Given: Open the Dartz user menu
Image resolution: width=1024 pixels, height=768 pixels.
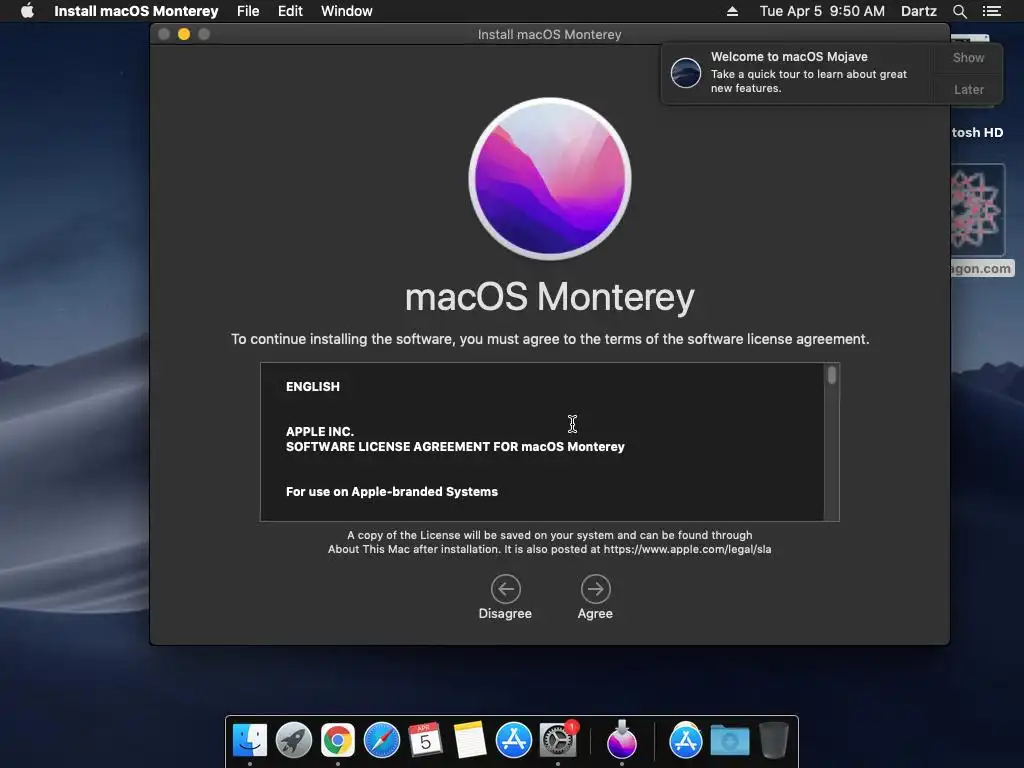Looking at the screenshot, I should click(919, 11).
